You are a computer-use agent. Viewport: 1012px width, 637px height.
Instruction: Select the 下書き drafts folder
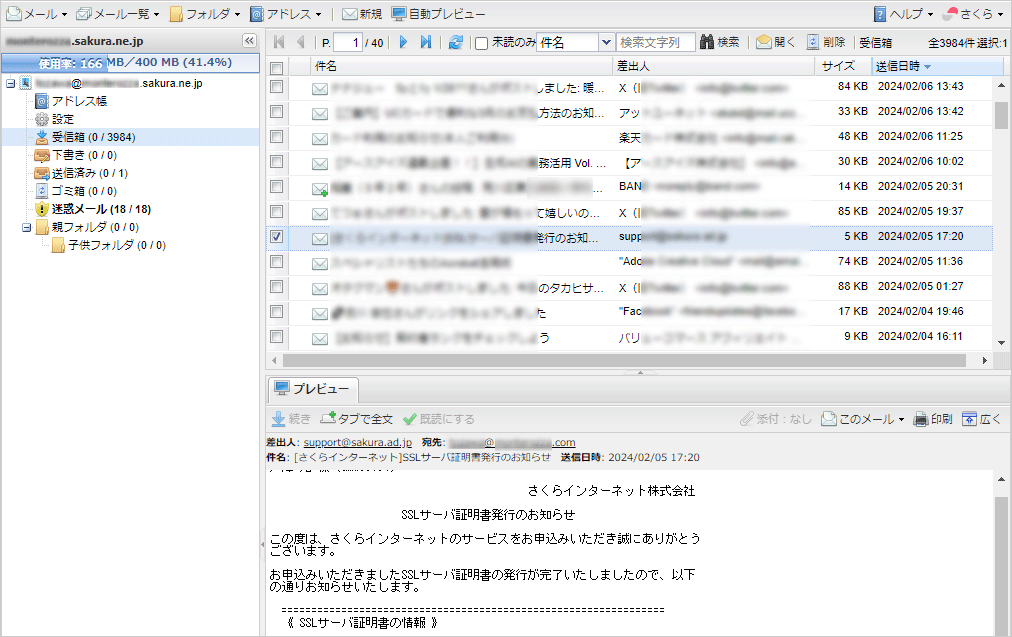[76, 155]
